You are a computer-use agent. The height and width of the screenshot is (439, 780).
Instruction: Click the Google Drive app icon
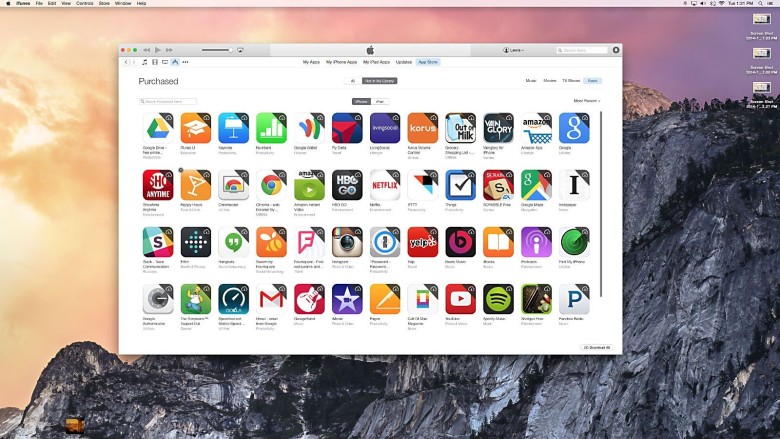pyautogui.click(x=157, y=128)
